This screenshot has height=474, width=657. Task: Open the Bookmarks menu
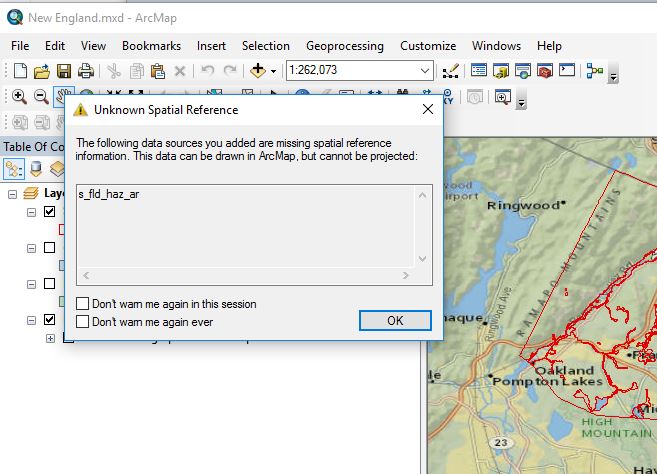pos(151,46)
